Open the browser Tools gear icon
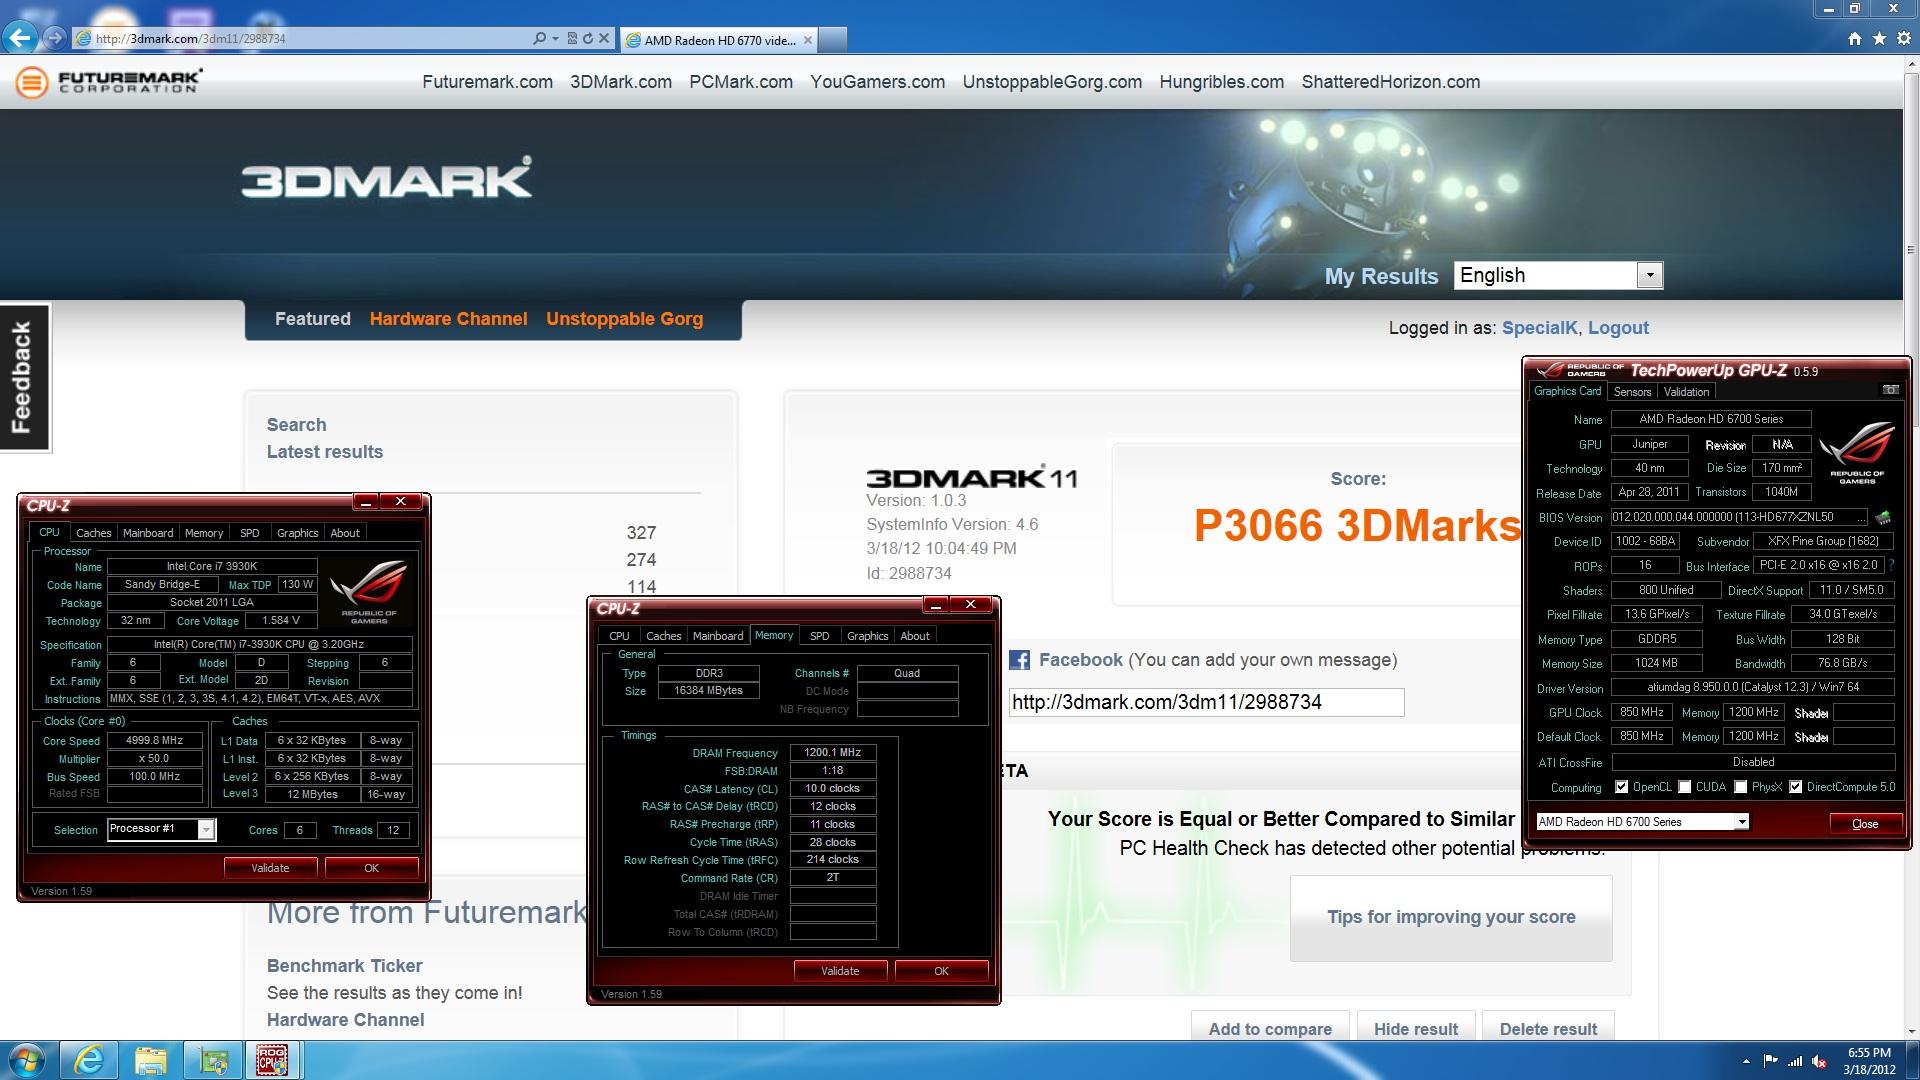 (1903, 39)
